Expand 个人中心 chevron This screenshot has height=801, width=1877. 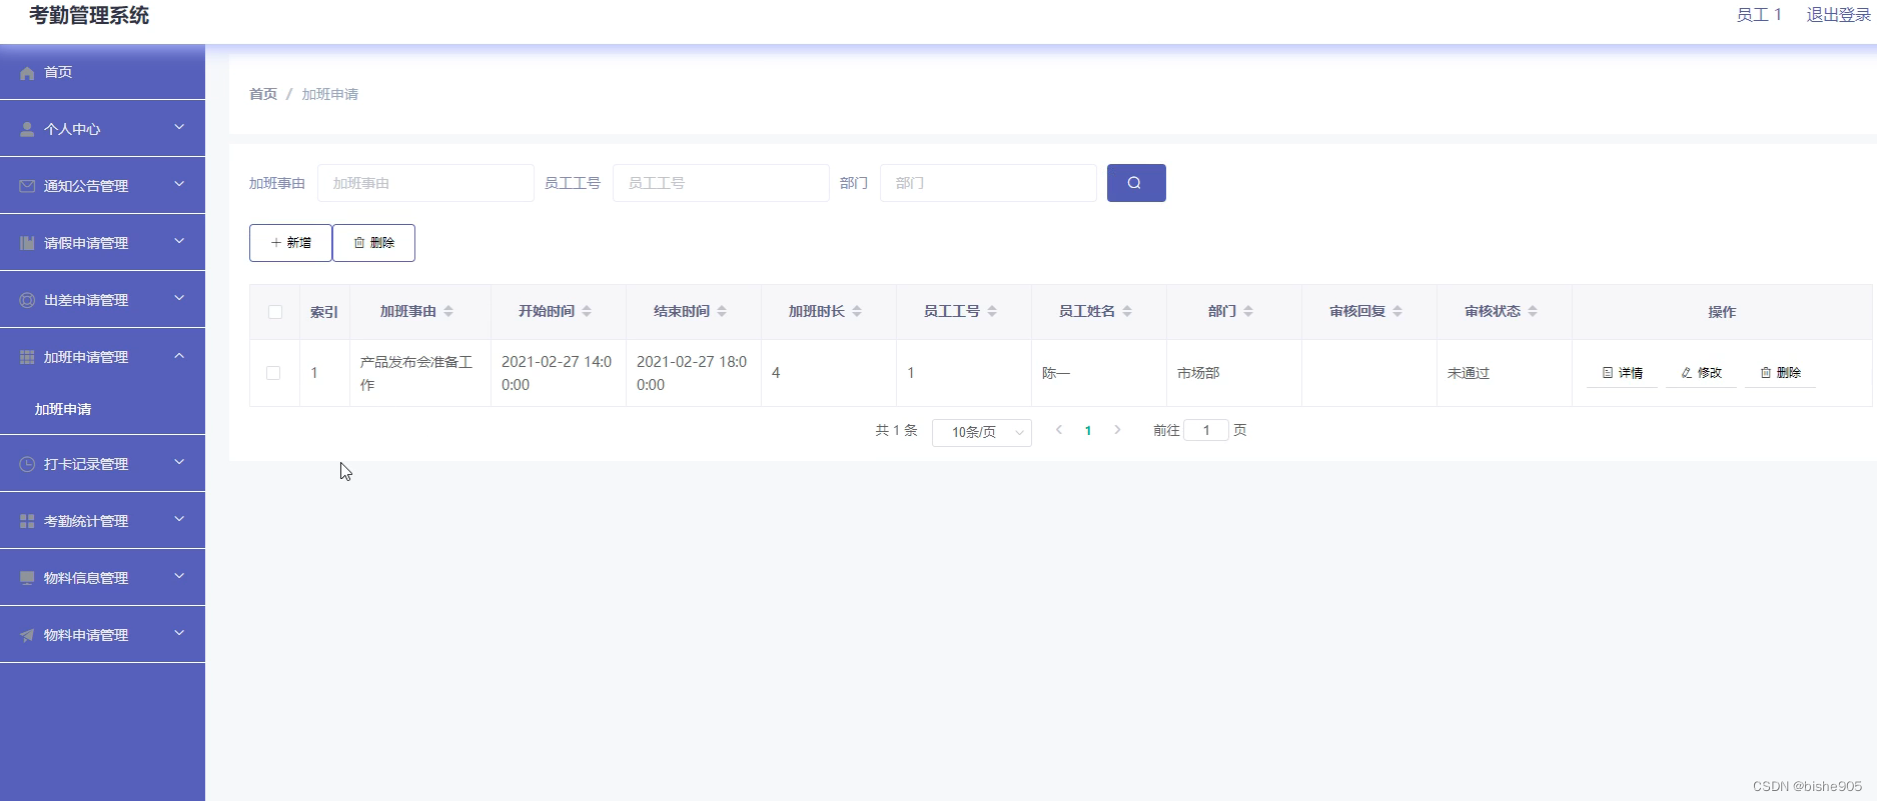(180, 127)
